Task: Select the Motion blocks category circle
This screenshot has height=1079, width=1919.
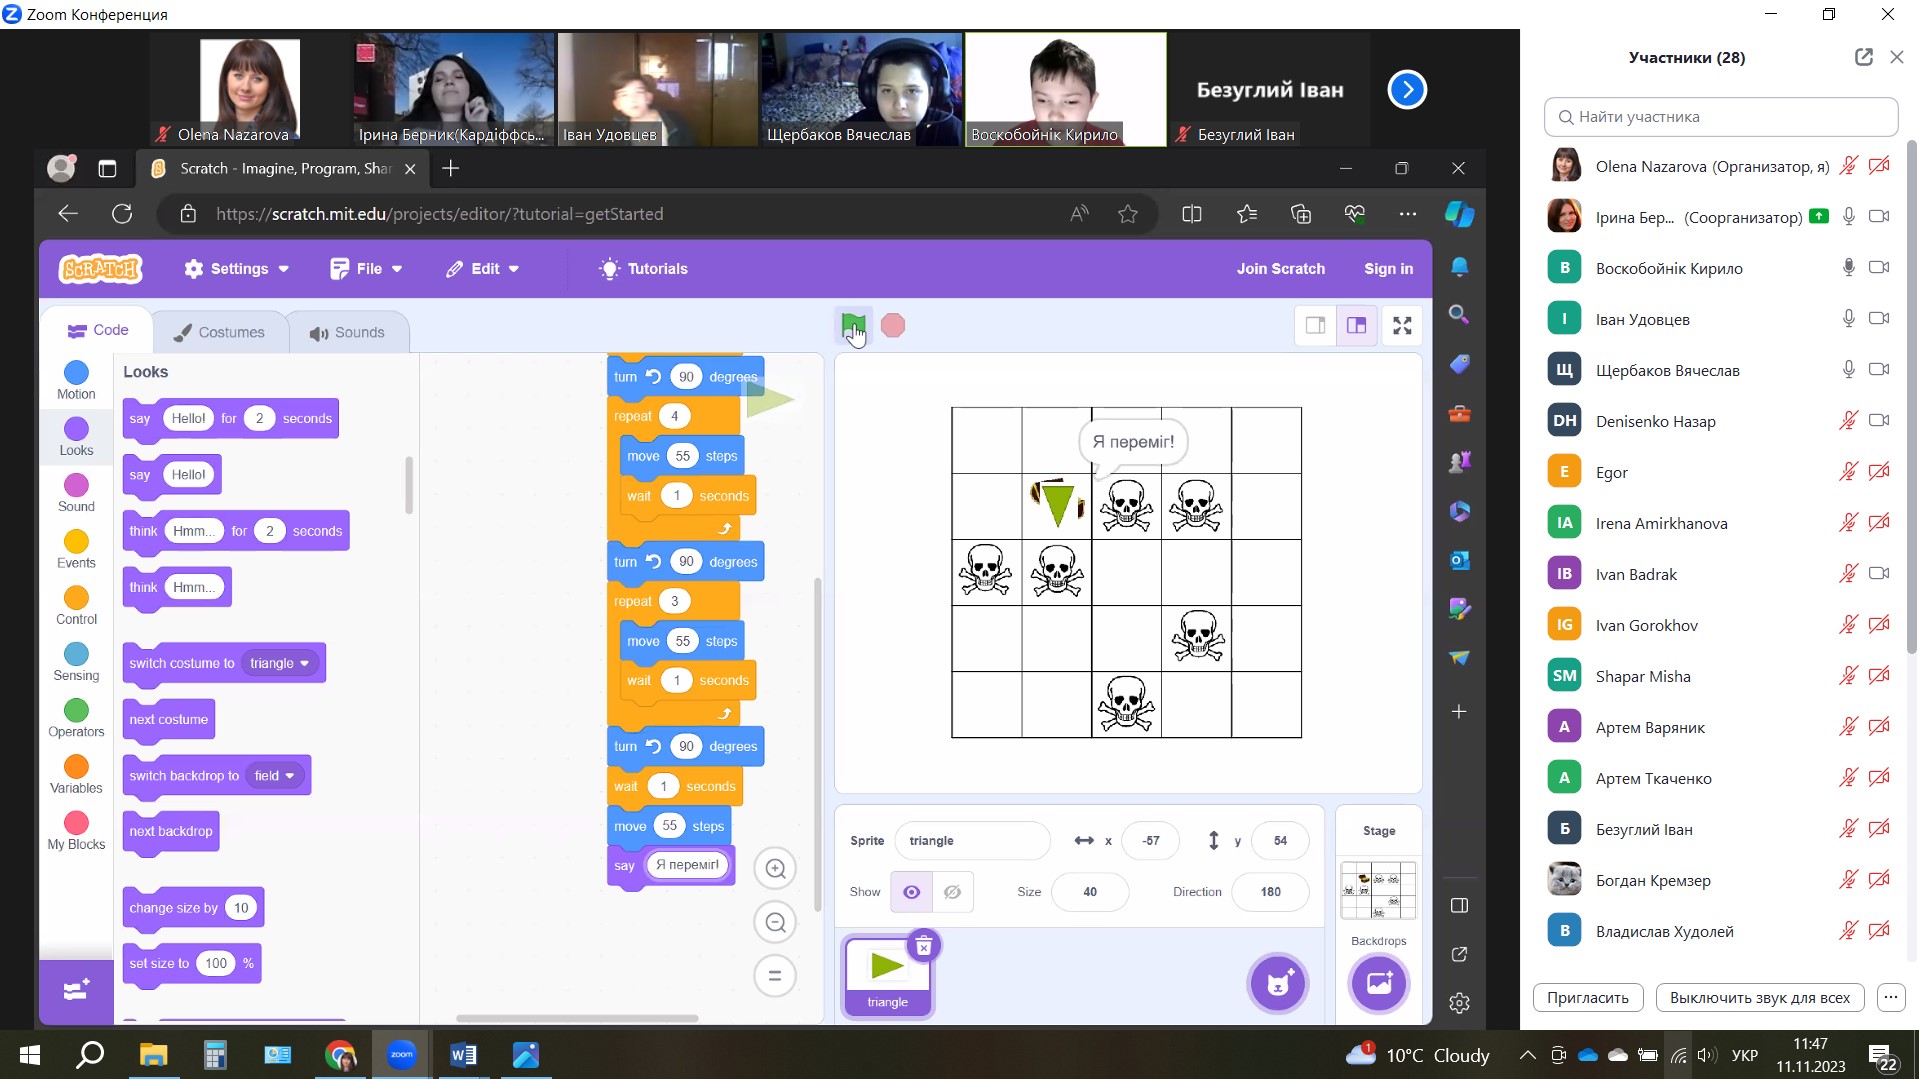Action: pyautogui.click(x=76, y=373)
